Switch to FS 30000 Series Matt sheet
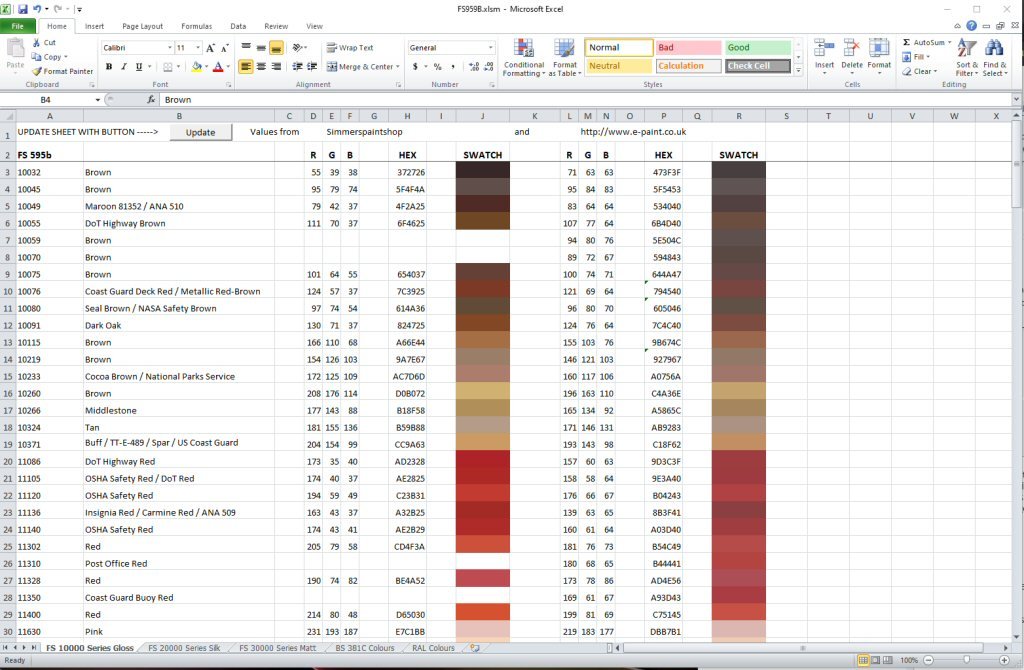The height and width of the screenshot is (670, 1024). (279, 648)
